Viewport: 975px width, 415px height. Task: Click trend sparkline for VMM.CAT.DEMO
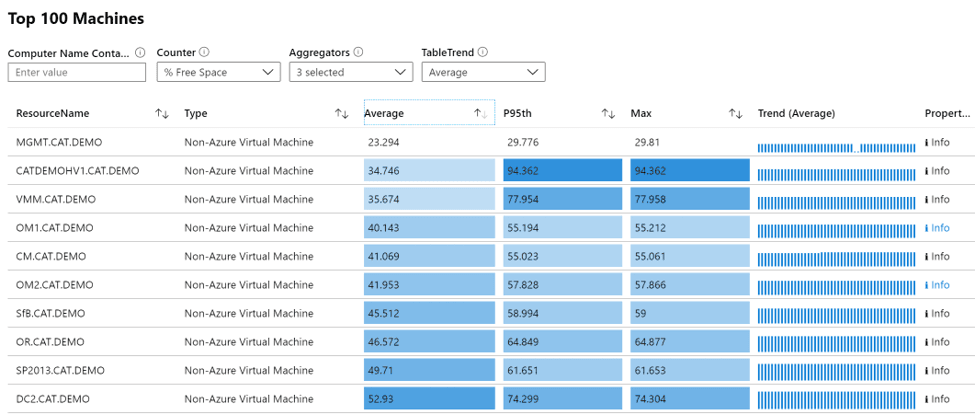tap(836, 200)
